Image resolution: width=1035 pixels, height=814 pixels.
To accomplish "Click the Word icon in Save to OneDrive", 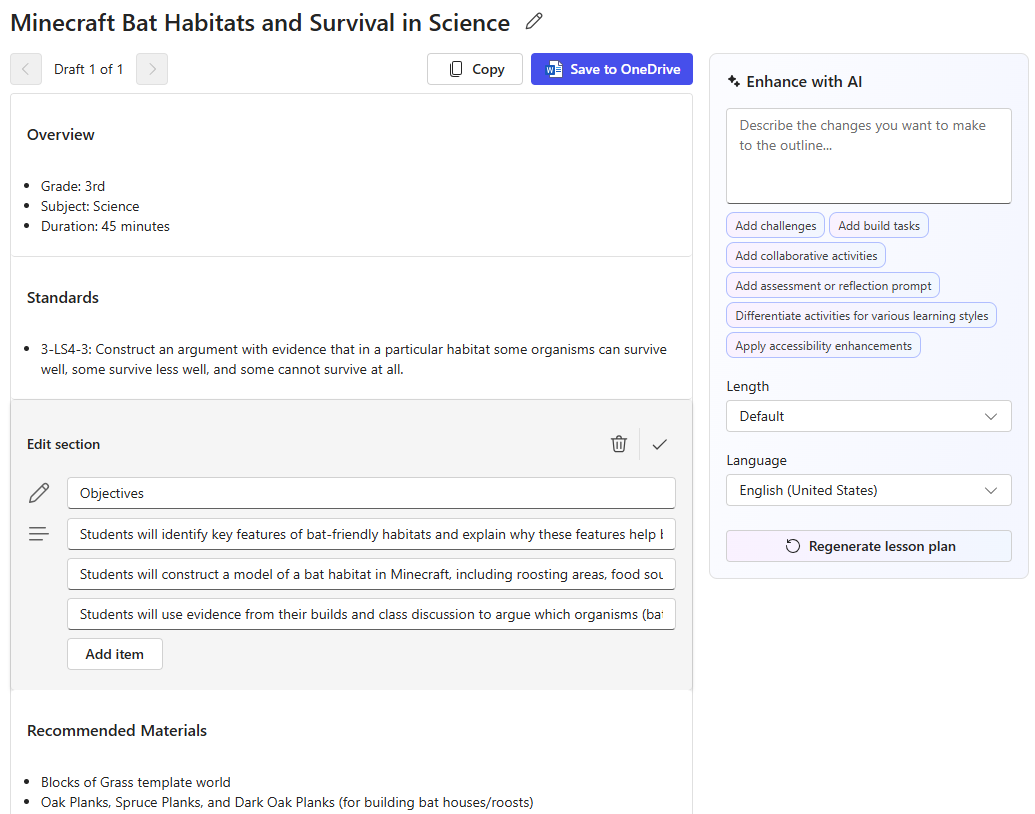I will tap(554, 69).
